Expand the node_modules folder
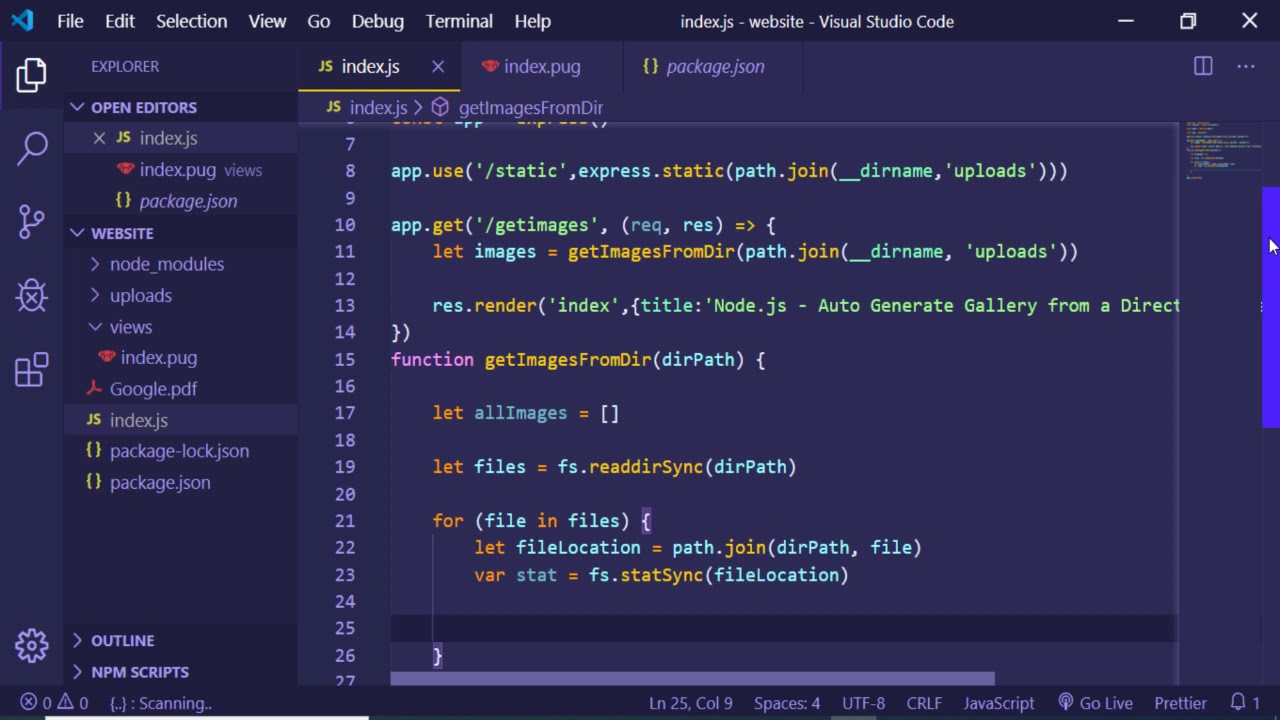Screen dimensions: 1280x720 pos(166,264)
